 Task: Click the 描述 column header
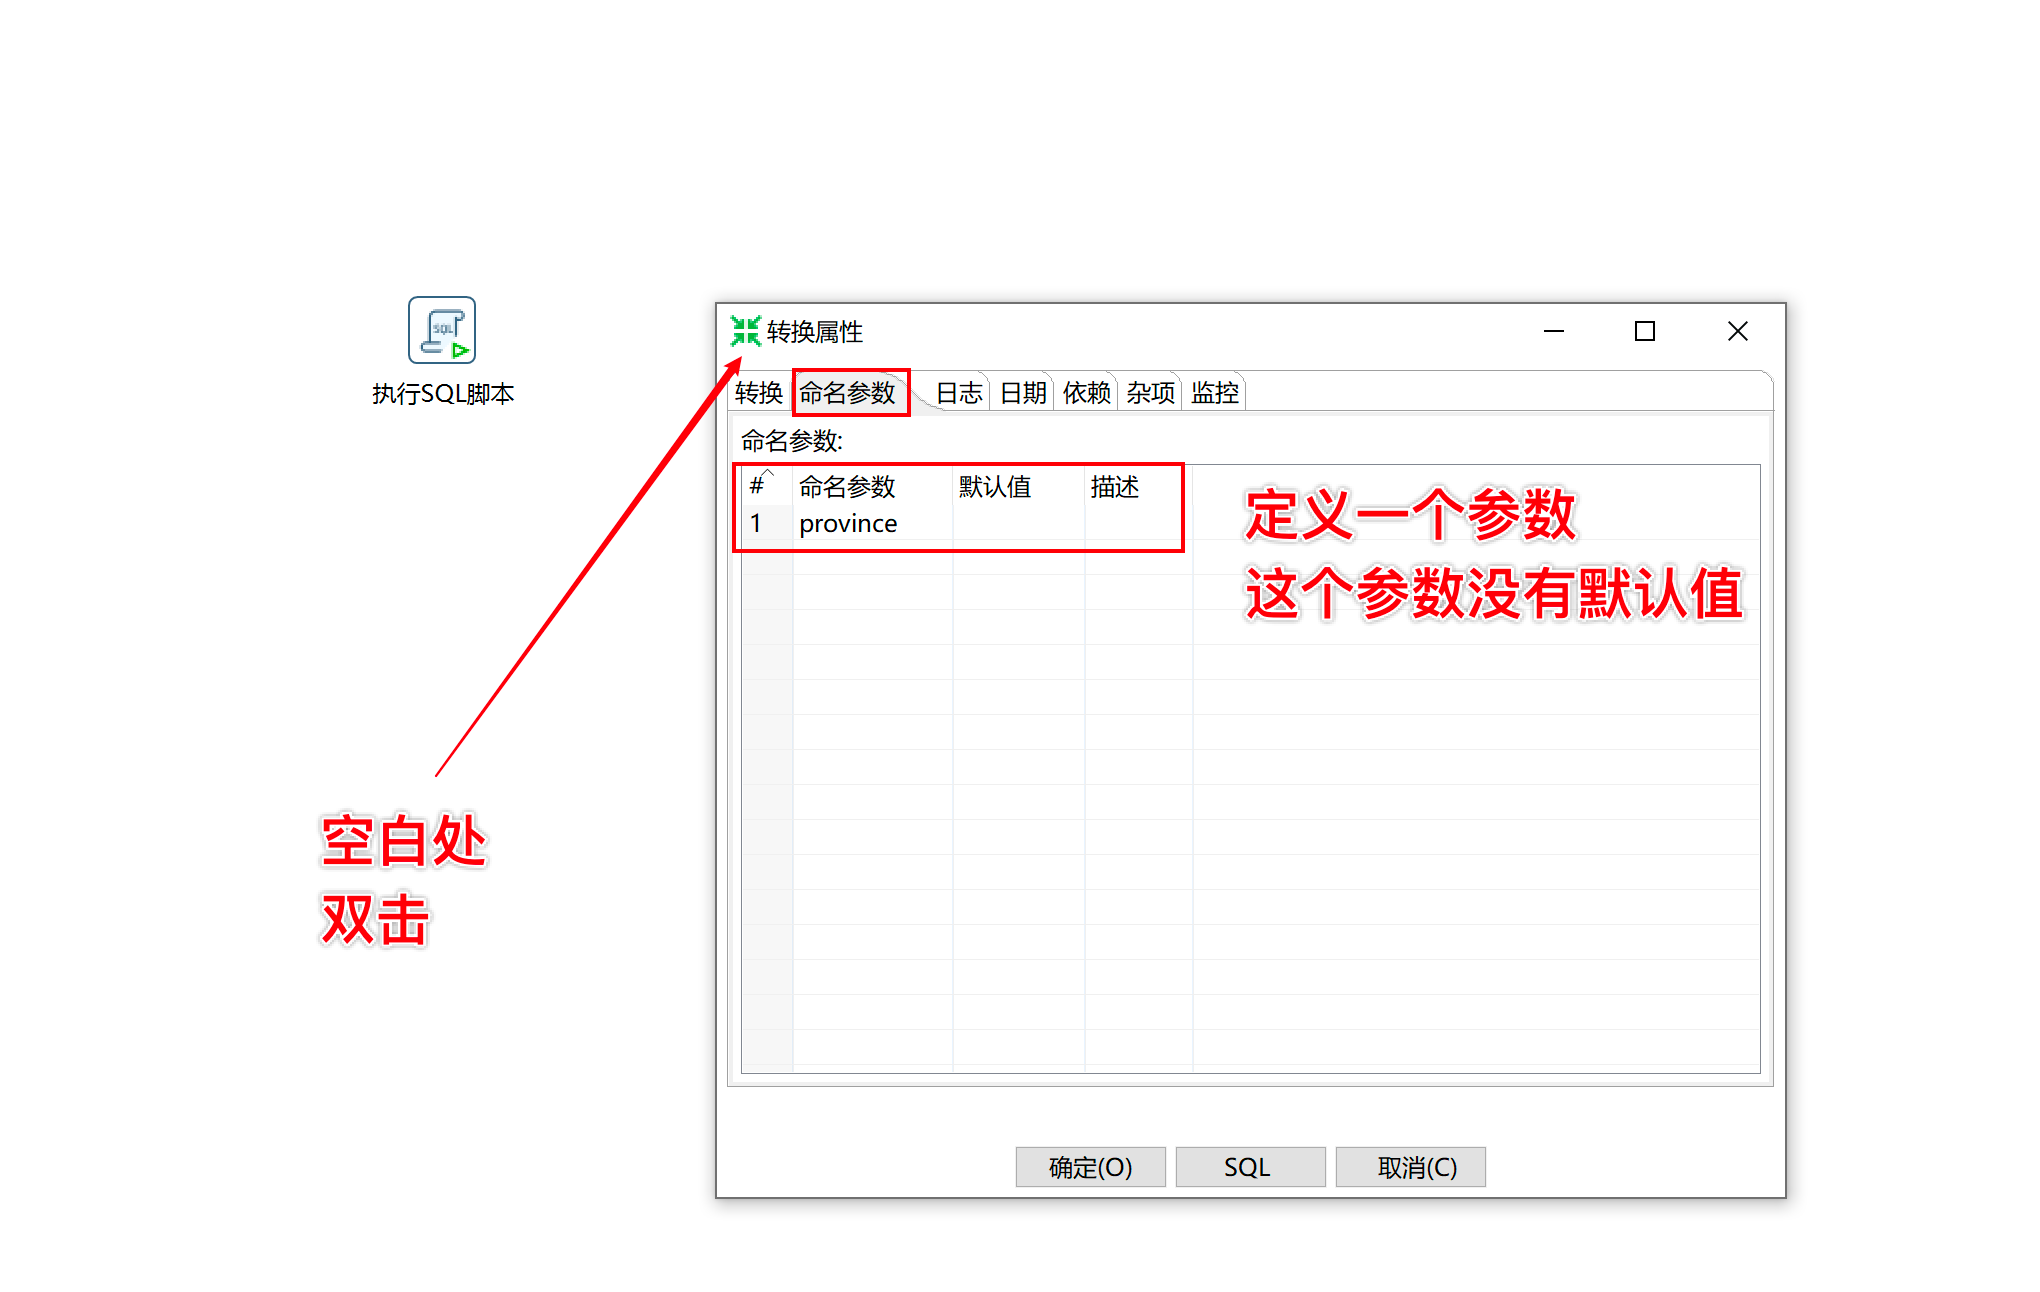pos(1138,486)
